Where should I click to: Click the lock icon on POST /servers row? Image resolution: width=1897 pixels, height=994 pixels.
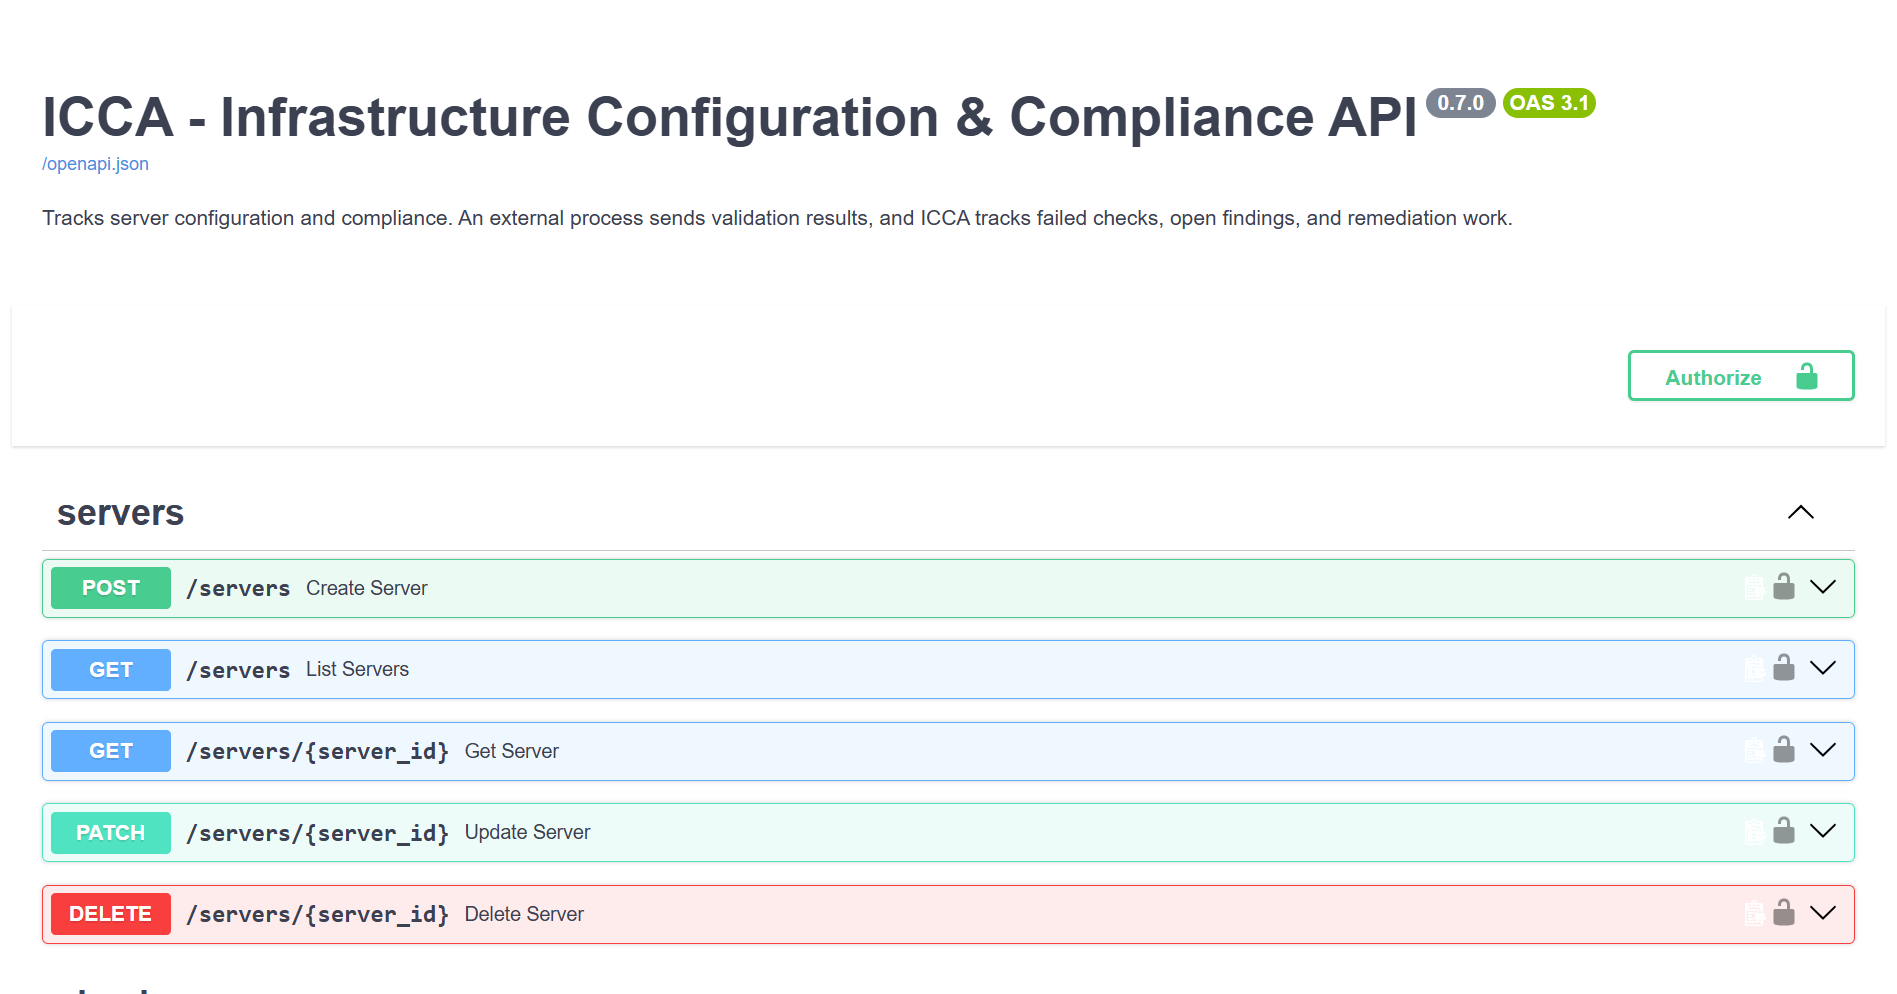tap(1783, 587)
